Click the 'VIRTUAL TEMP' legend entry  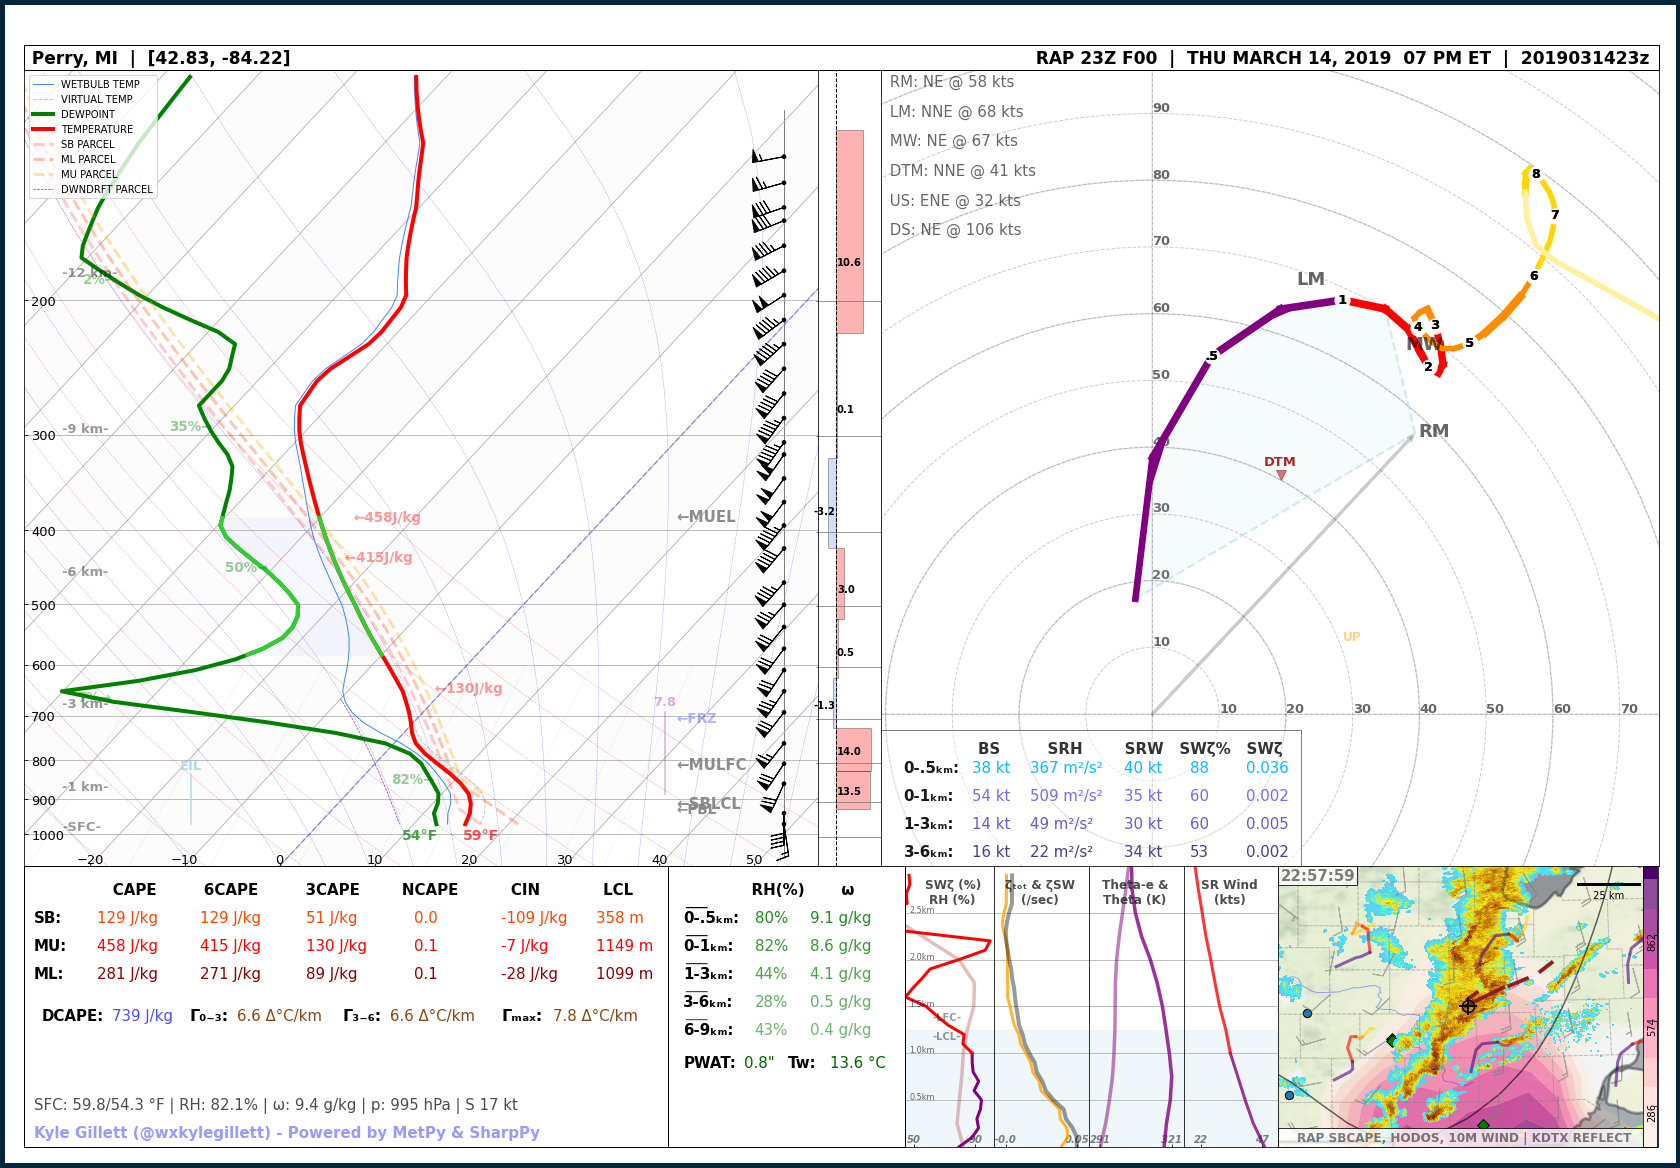point(96,99)
